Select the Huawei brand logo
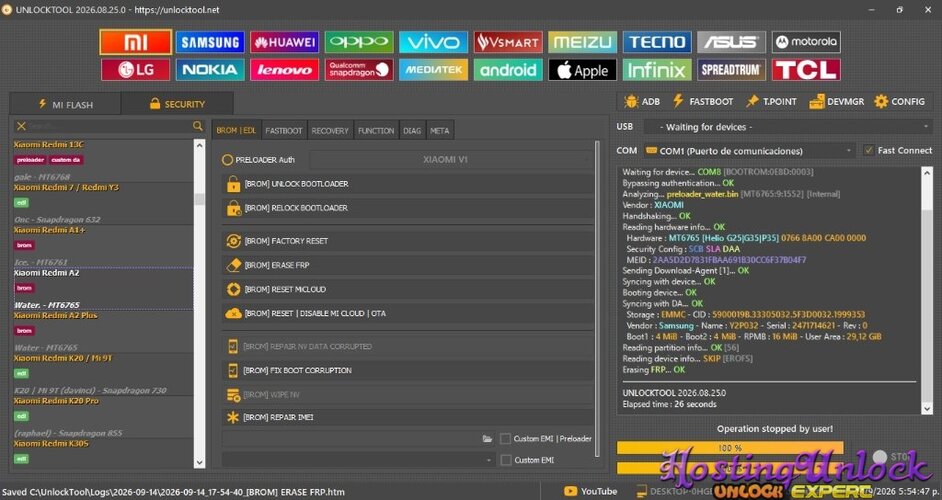The width and height of the screenshot is (942, 500). (x=284, y=42)
